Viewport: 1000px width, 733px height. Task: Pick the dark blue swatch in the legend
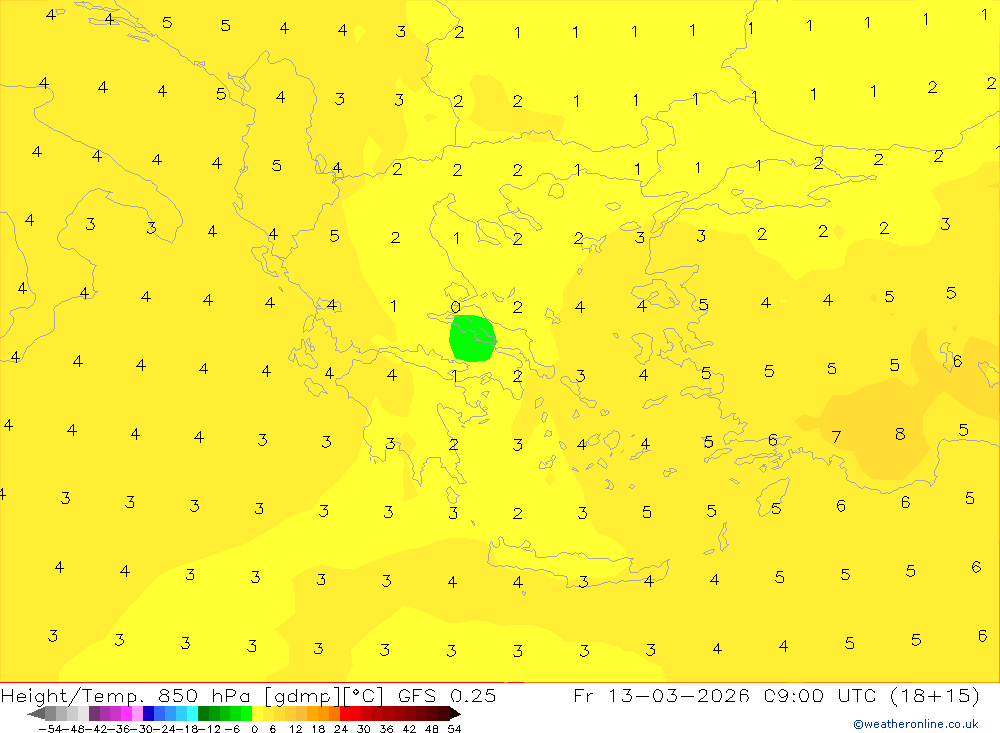(148, 714)
